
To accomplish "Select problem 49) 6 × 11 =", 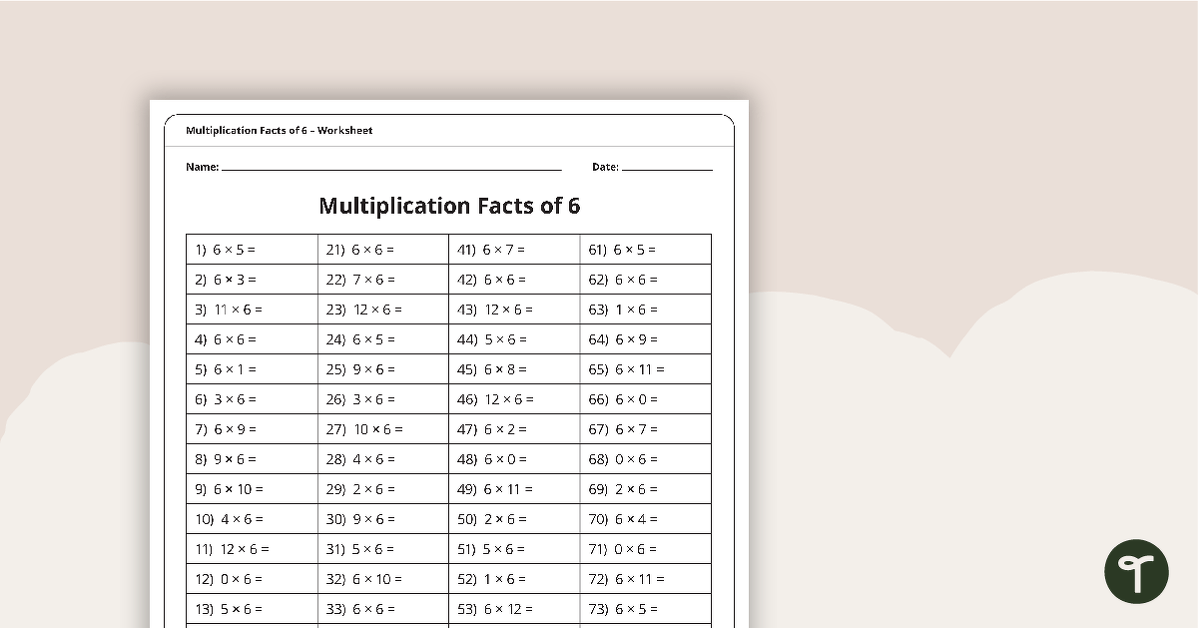I will 495,489.
